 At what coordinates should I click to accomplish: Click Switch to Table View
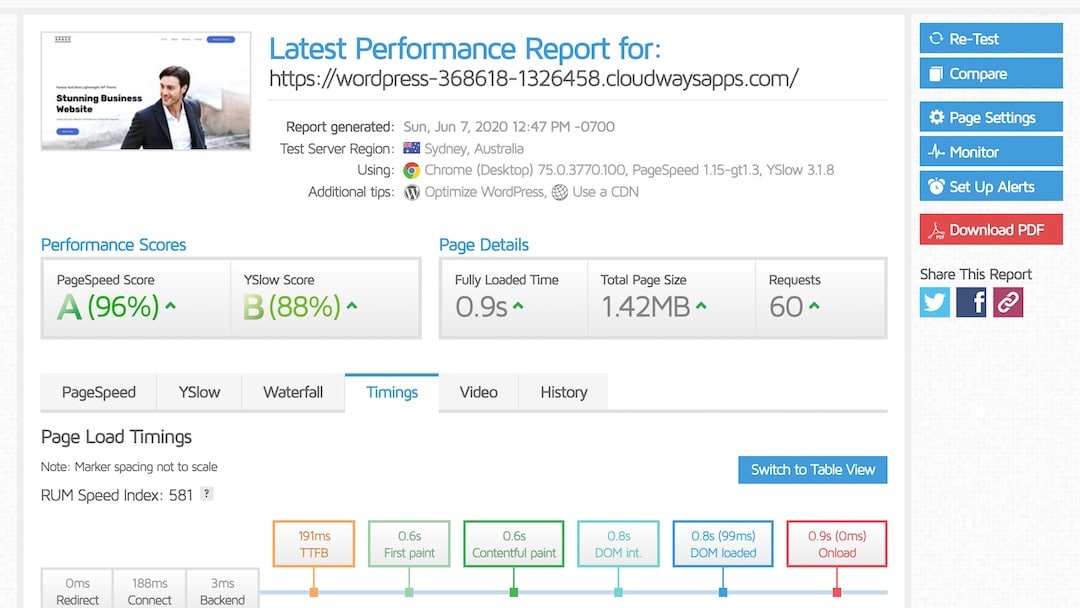(x=812, y=469)
